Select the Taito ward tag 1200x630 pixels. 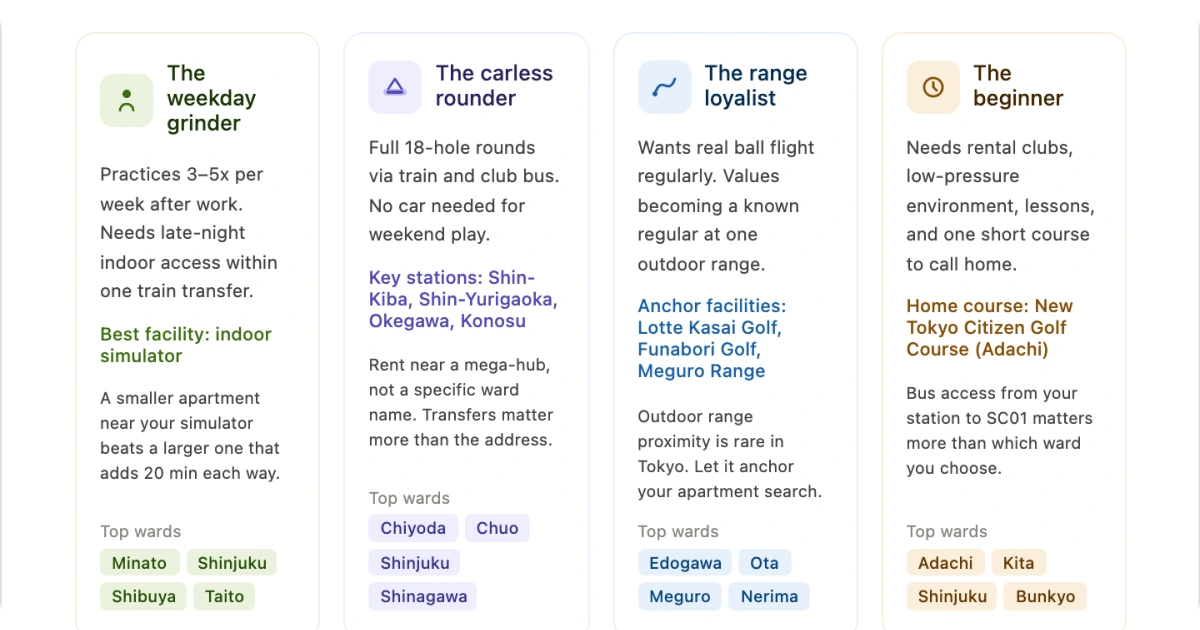[x=224, y=596]
